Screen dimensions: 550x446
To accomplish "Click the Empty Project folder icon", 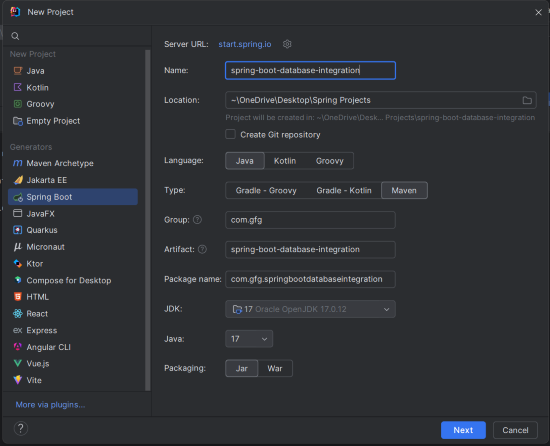I will 18,121.
